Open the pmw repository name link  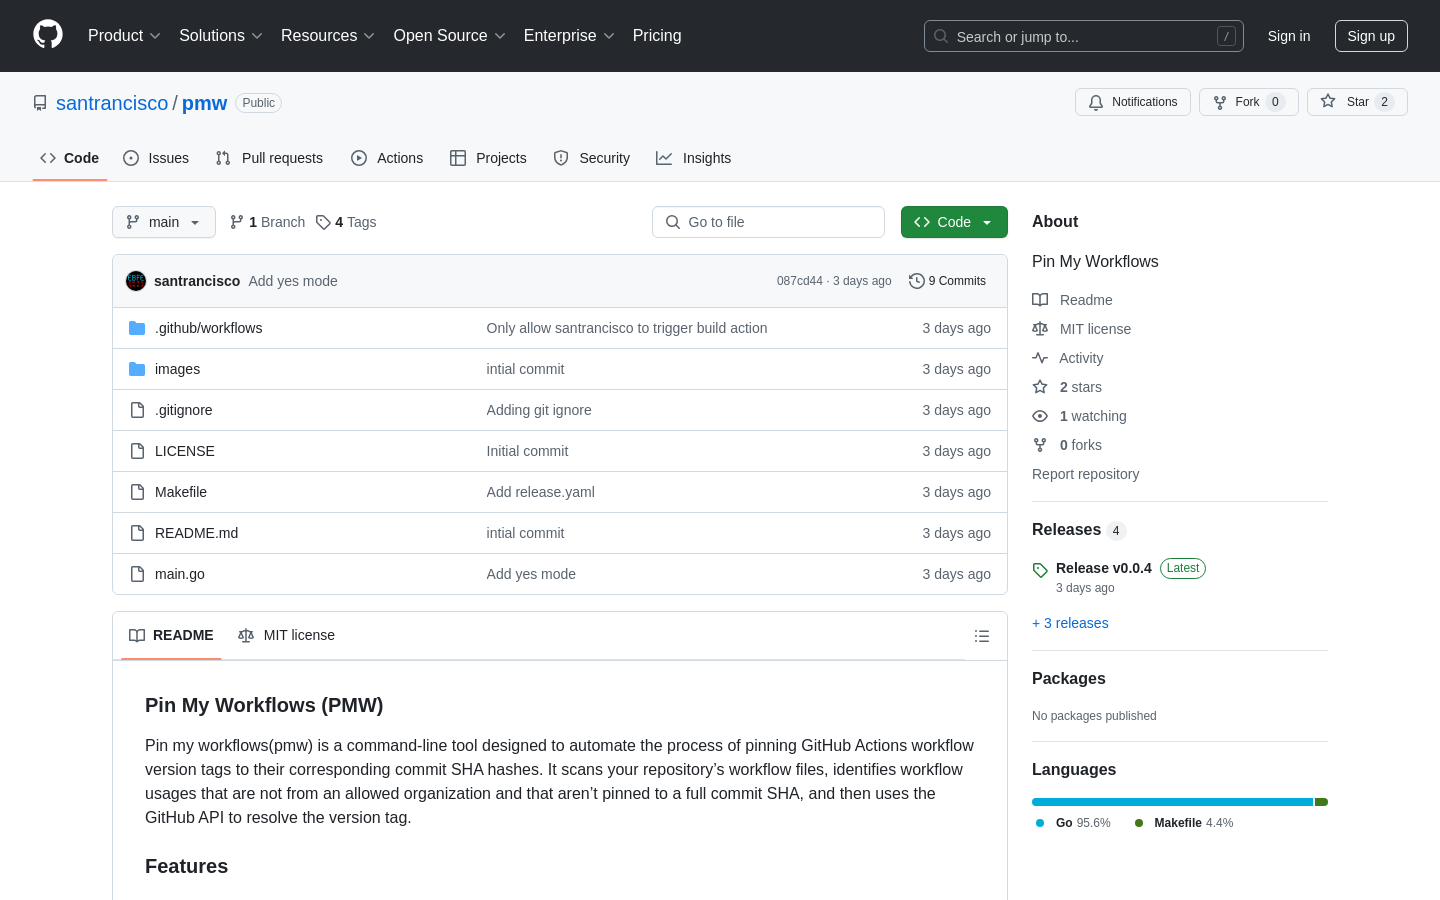204,103
